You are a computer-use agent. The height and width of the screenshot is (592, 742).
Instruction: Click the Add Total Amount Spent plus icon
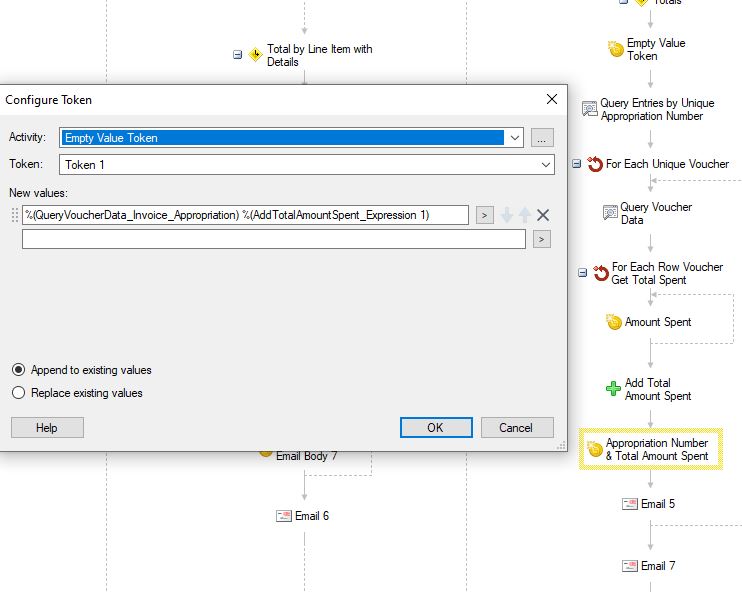[x=613, y=389]
